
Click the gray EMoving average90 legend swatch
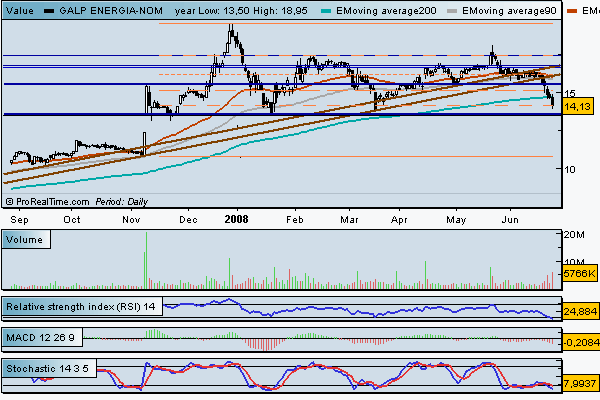[452, 11]
